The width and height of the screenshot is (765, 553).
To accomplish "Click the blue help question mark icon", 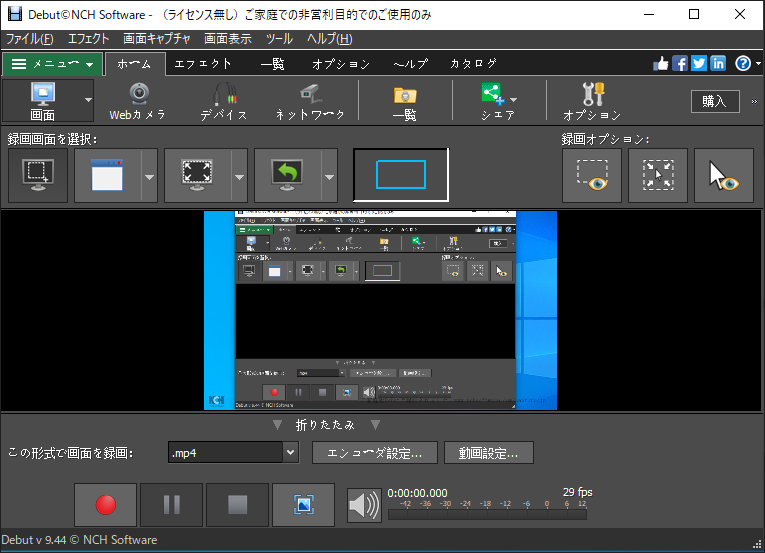I will pos(743,63).
